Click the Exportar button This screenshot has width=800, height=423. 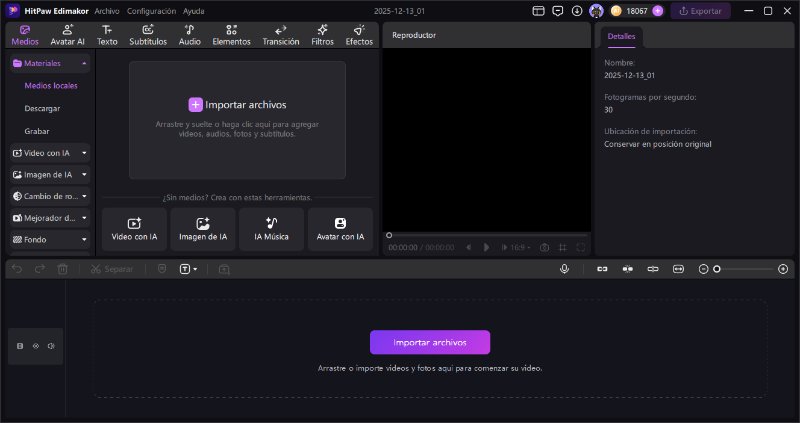(700, 11)
